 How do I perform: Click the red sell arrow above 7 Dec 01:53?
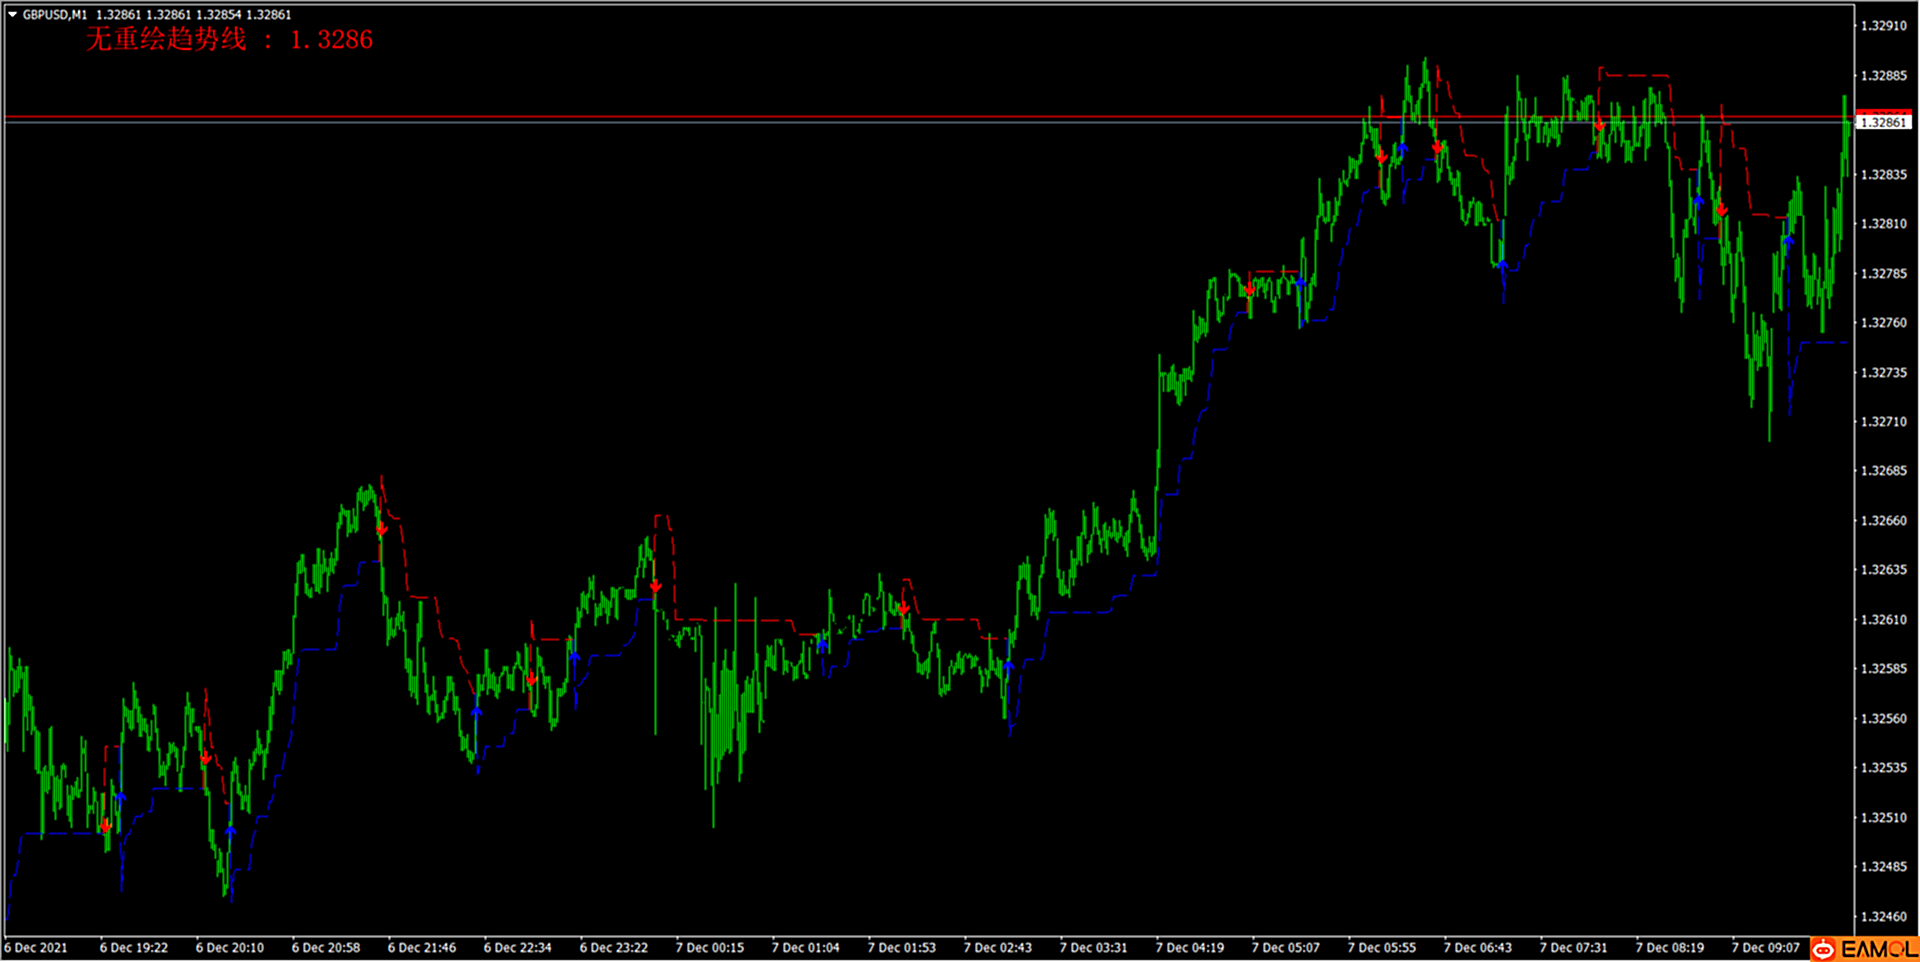click(x=903, y=608)
